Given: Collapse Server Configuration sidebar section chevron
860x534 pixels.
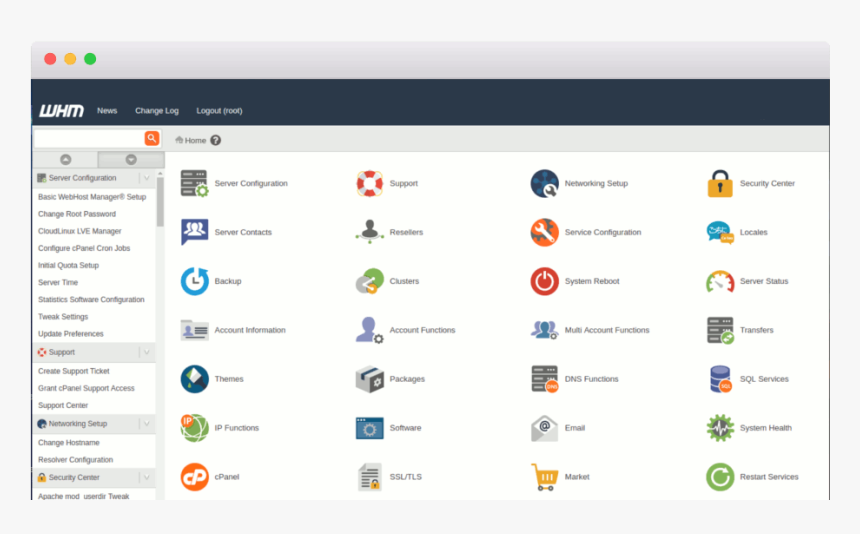Looking at the screenshot, I should (x=146, y=178).
